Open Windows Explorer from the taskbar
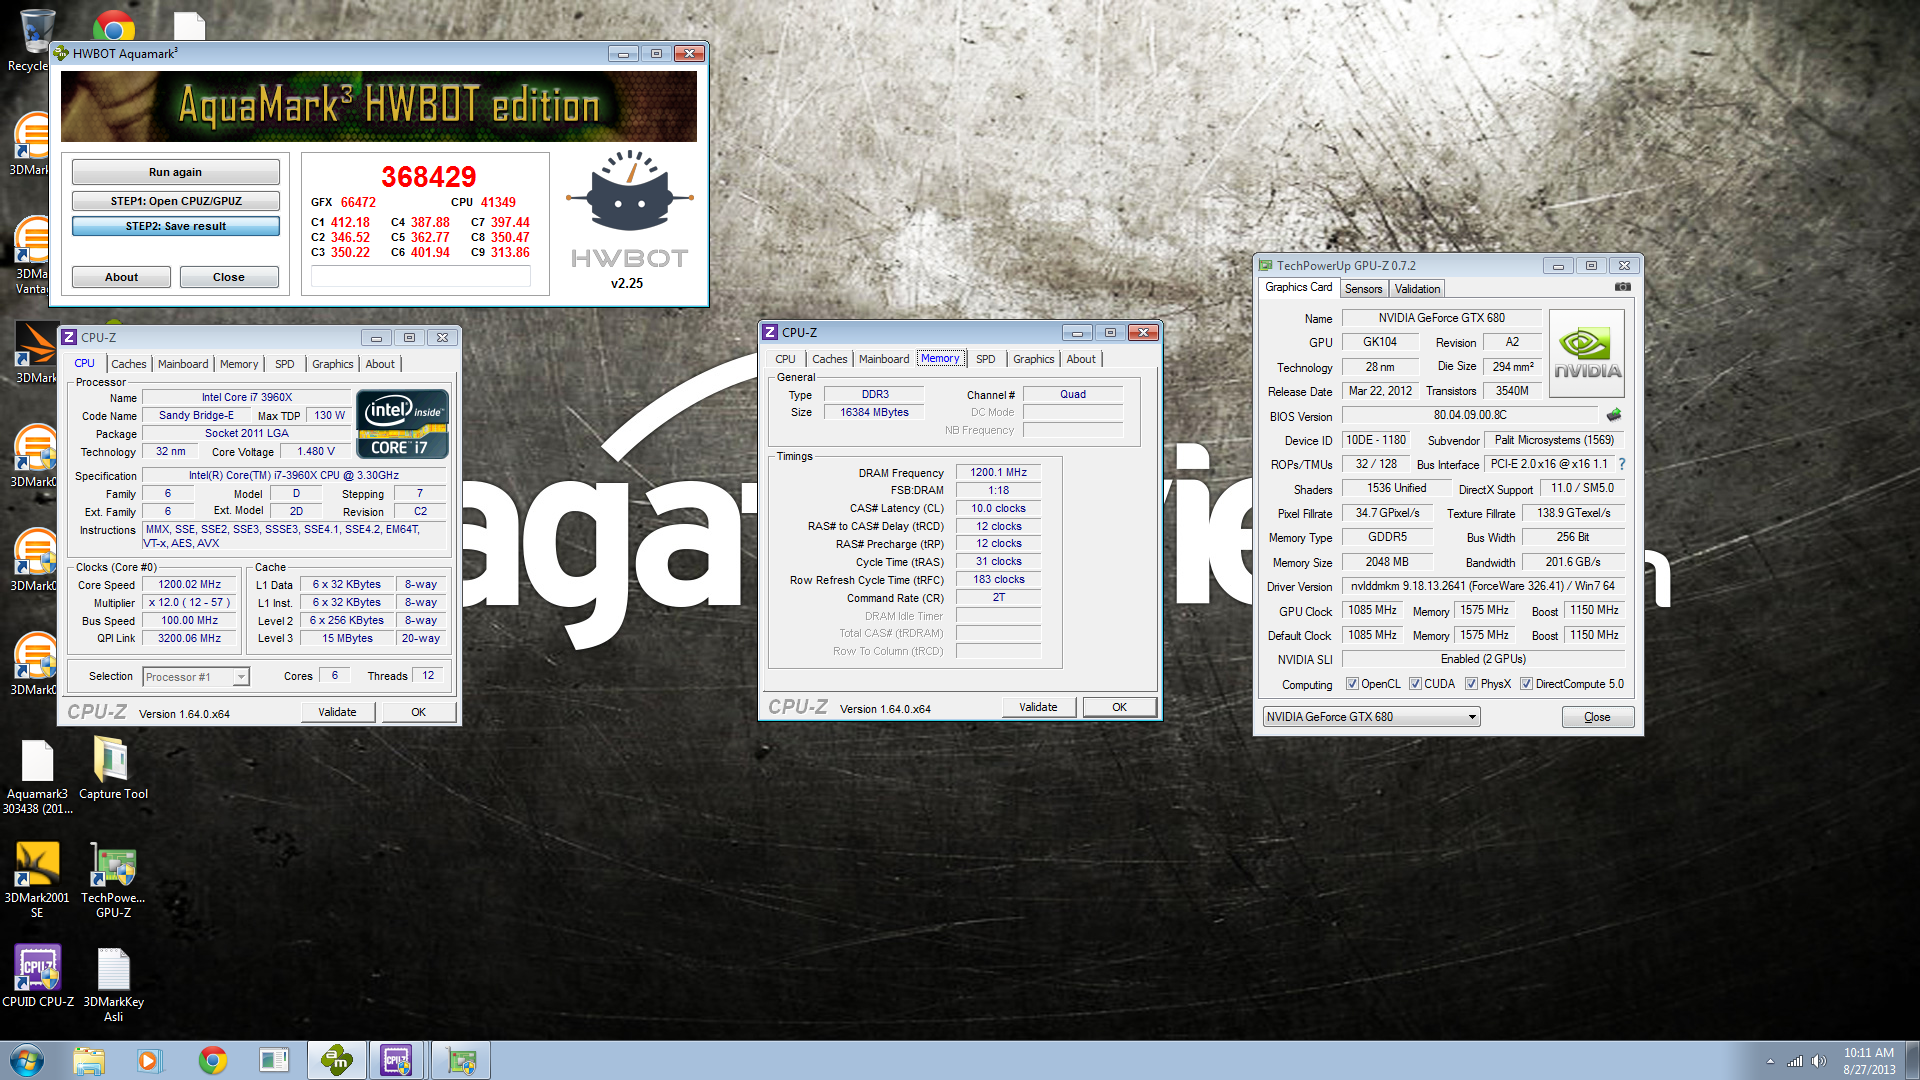 coord(88,1060)
